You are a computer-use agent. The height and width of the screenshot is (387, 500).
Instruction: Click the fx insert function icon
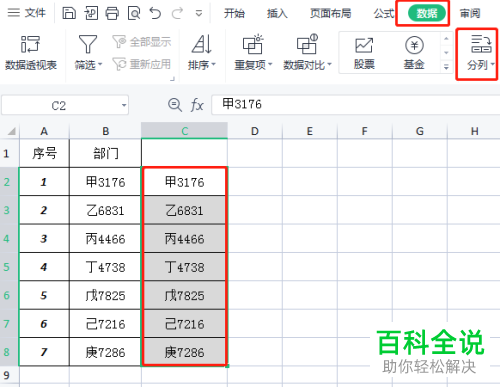pos(197,105)
